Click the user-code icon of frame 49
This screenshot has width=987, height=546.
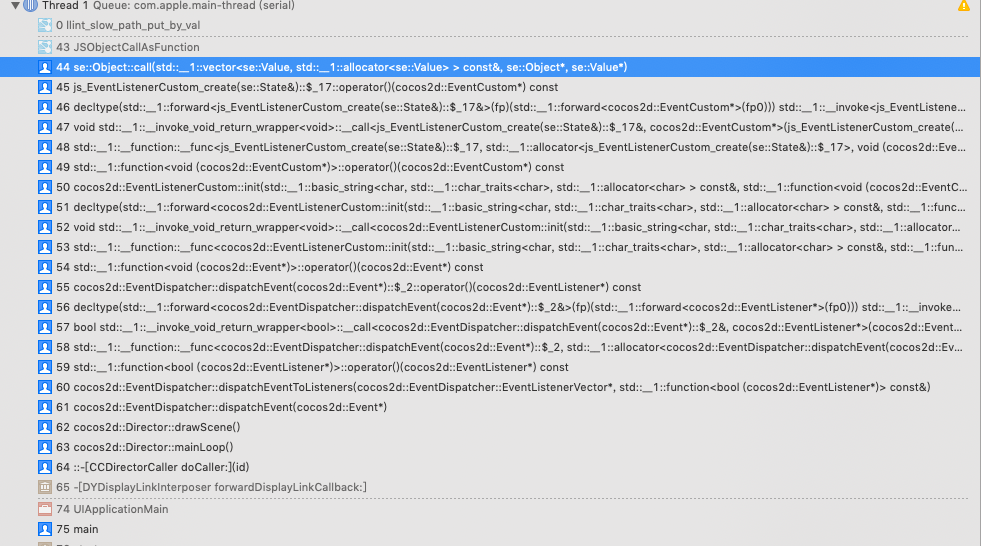click(45, 168)
